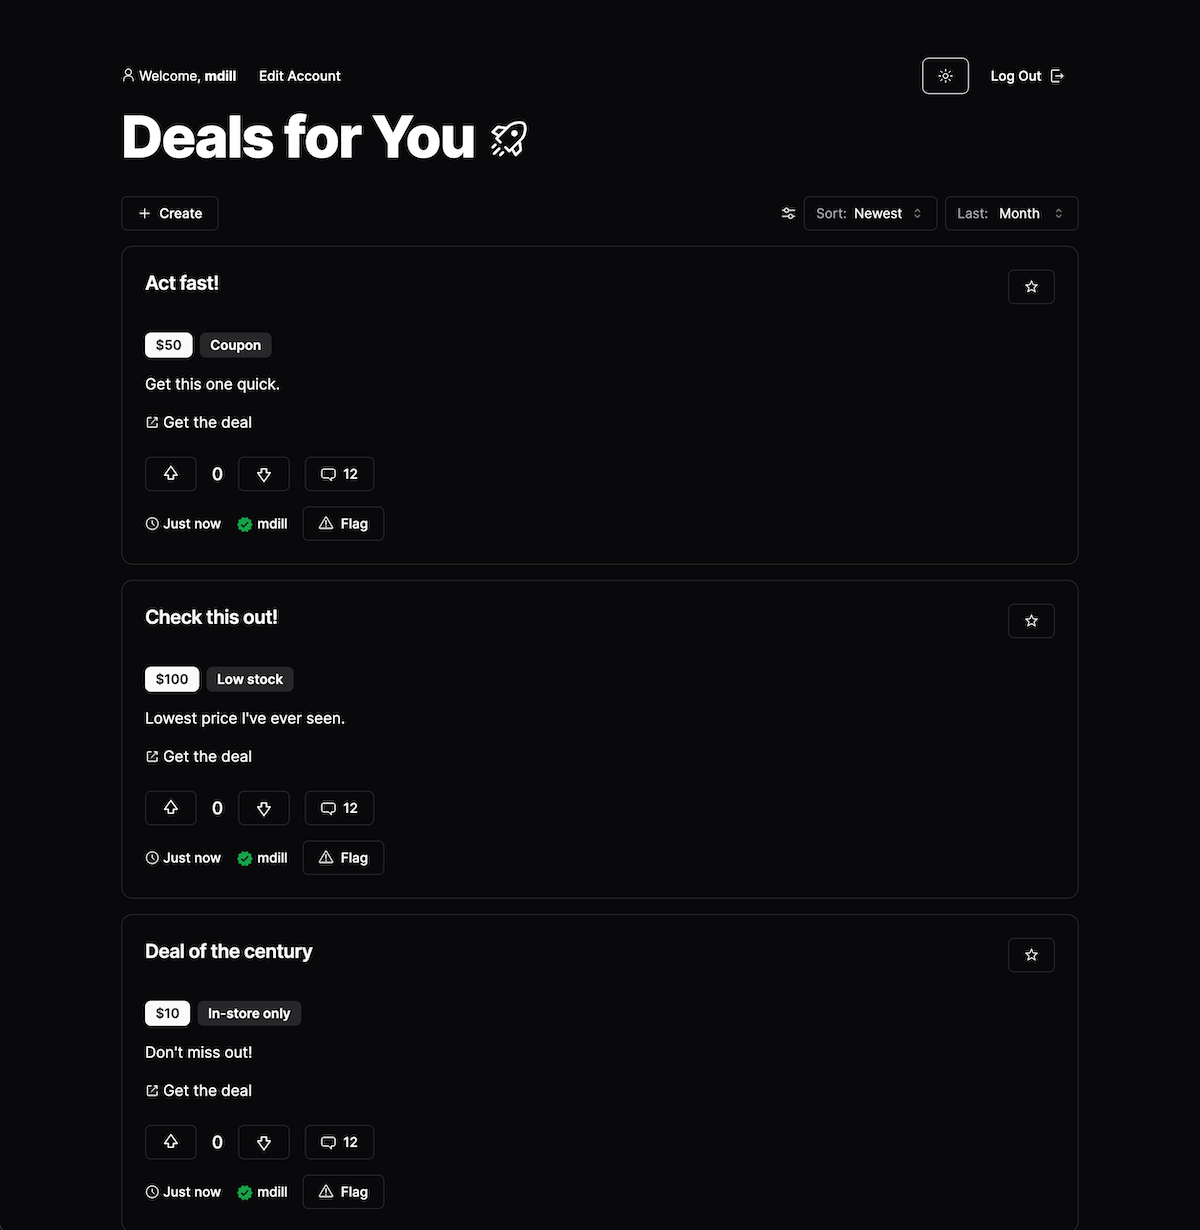
Task: Star the "Act fast!" deal as favorite
Action: coord(1031,287)
